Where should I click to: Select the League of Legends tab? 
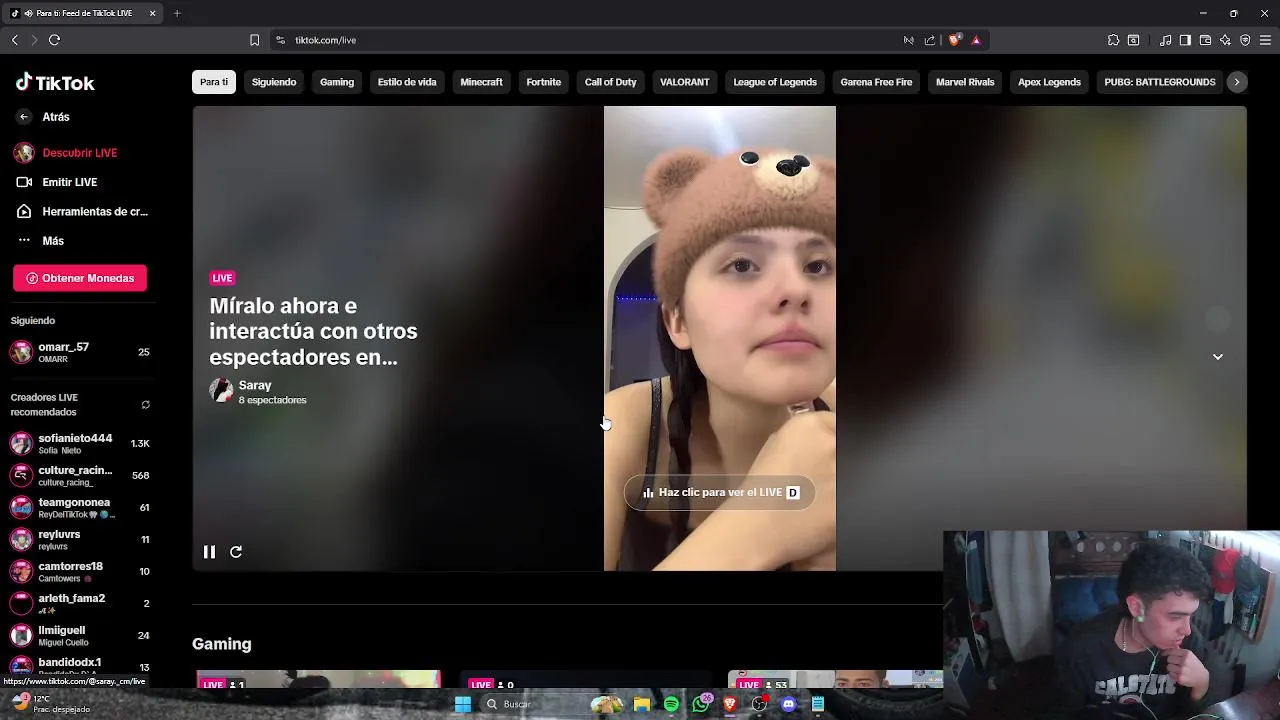[x=775, y=82]
